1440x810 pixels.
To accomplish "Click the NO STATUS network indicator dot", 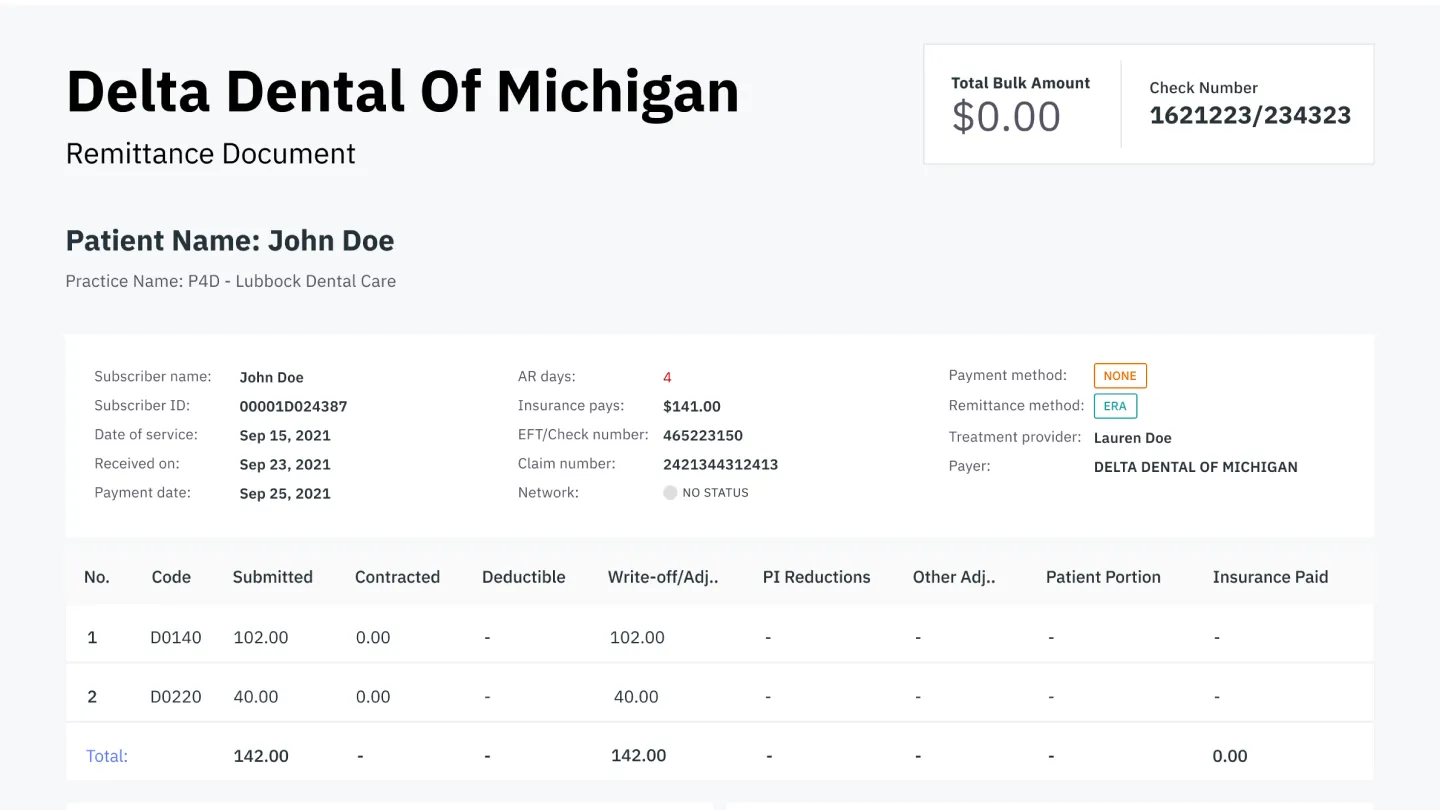I will [670, 492].
